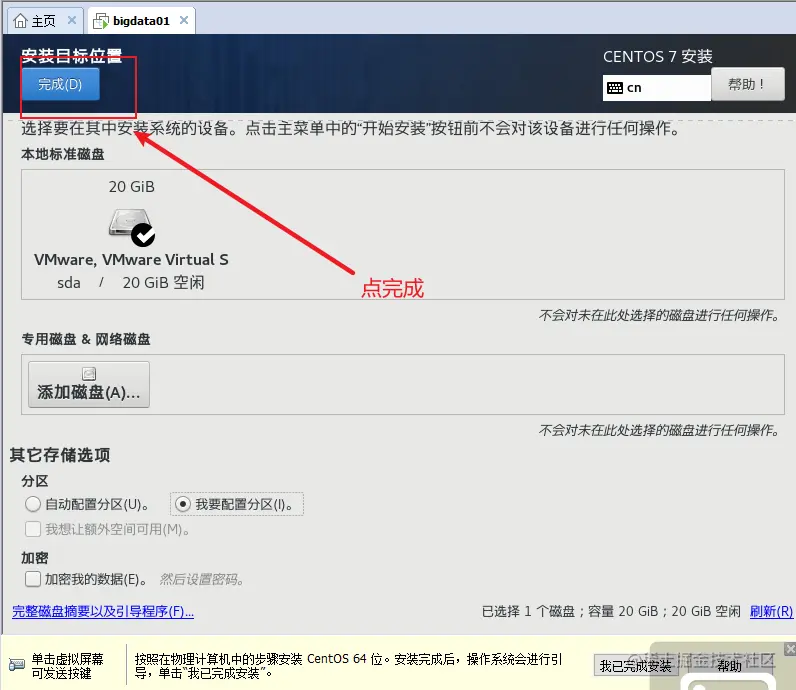Click the 刷新(R) refresh link

tap(771, 611)
